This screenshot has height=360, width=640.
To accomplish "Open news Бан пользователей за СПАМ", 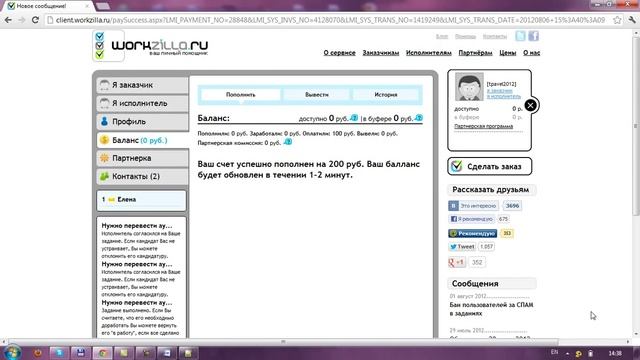I will pos(491,309).
